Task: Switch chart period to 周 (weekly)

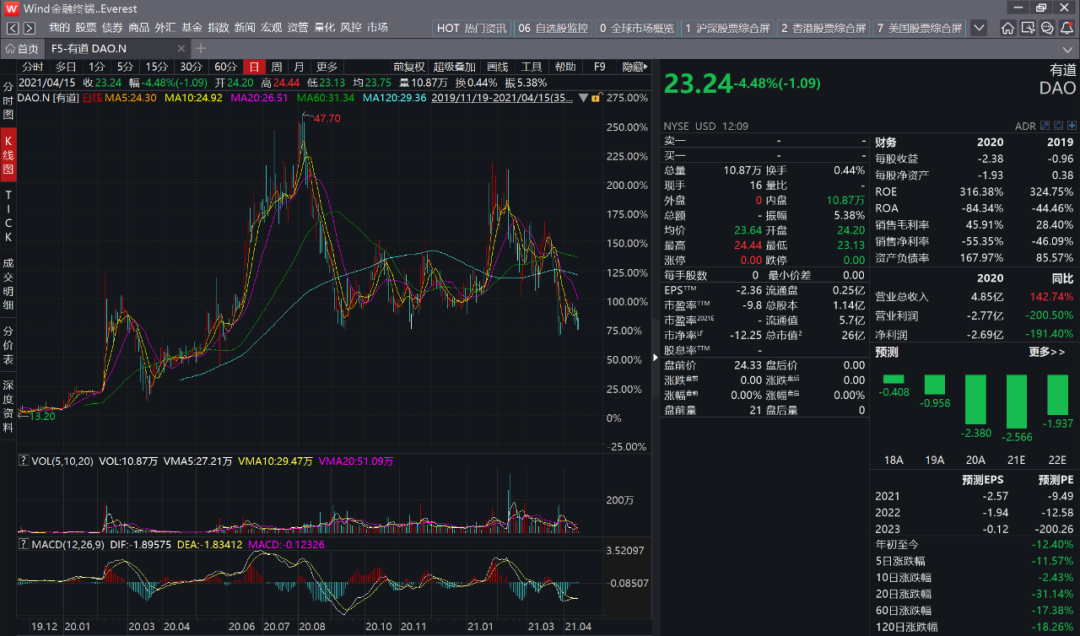Action: tap(276, 67)
